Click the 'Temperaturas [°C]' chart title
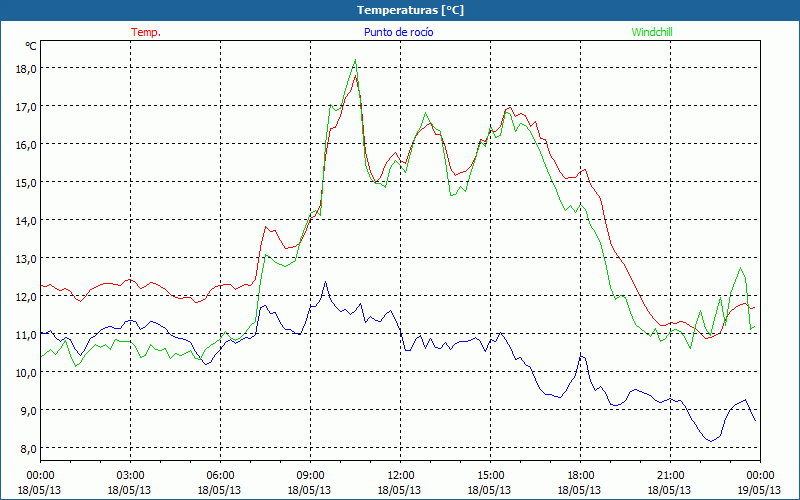800x500 pixels. click(410, 10)
